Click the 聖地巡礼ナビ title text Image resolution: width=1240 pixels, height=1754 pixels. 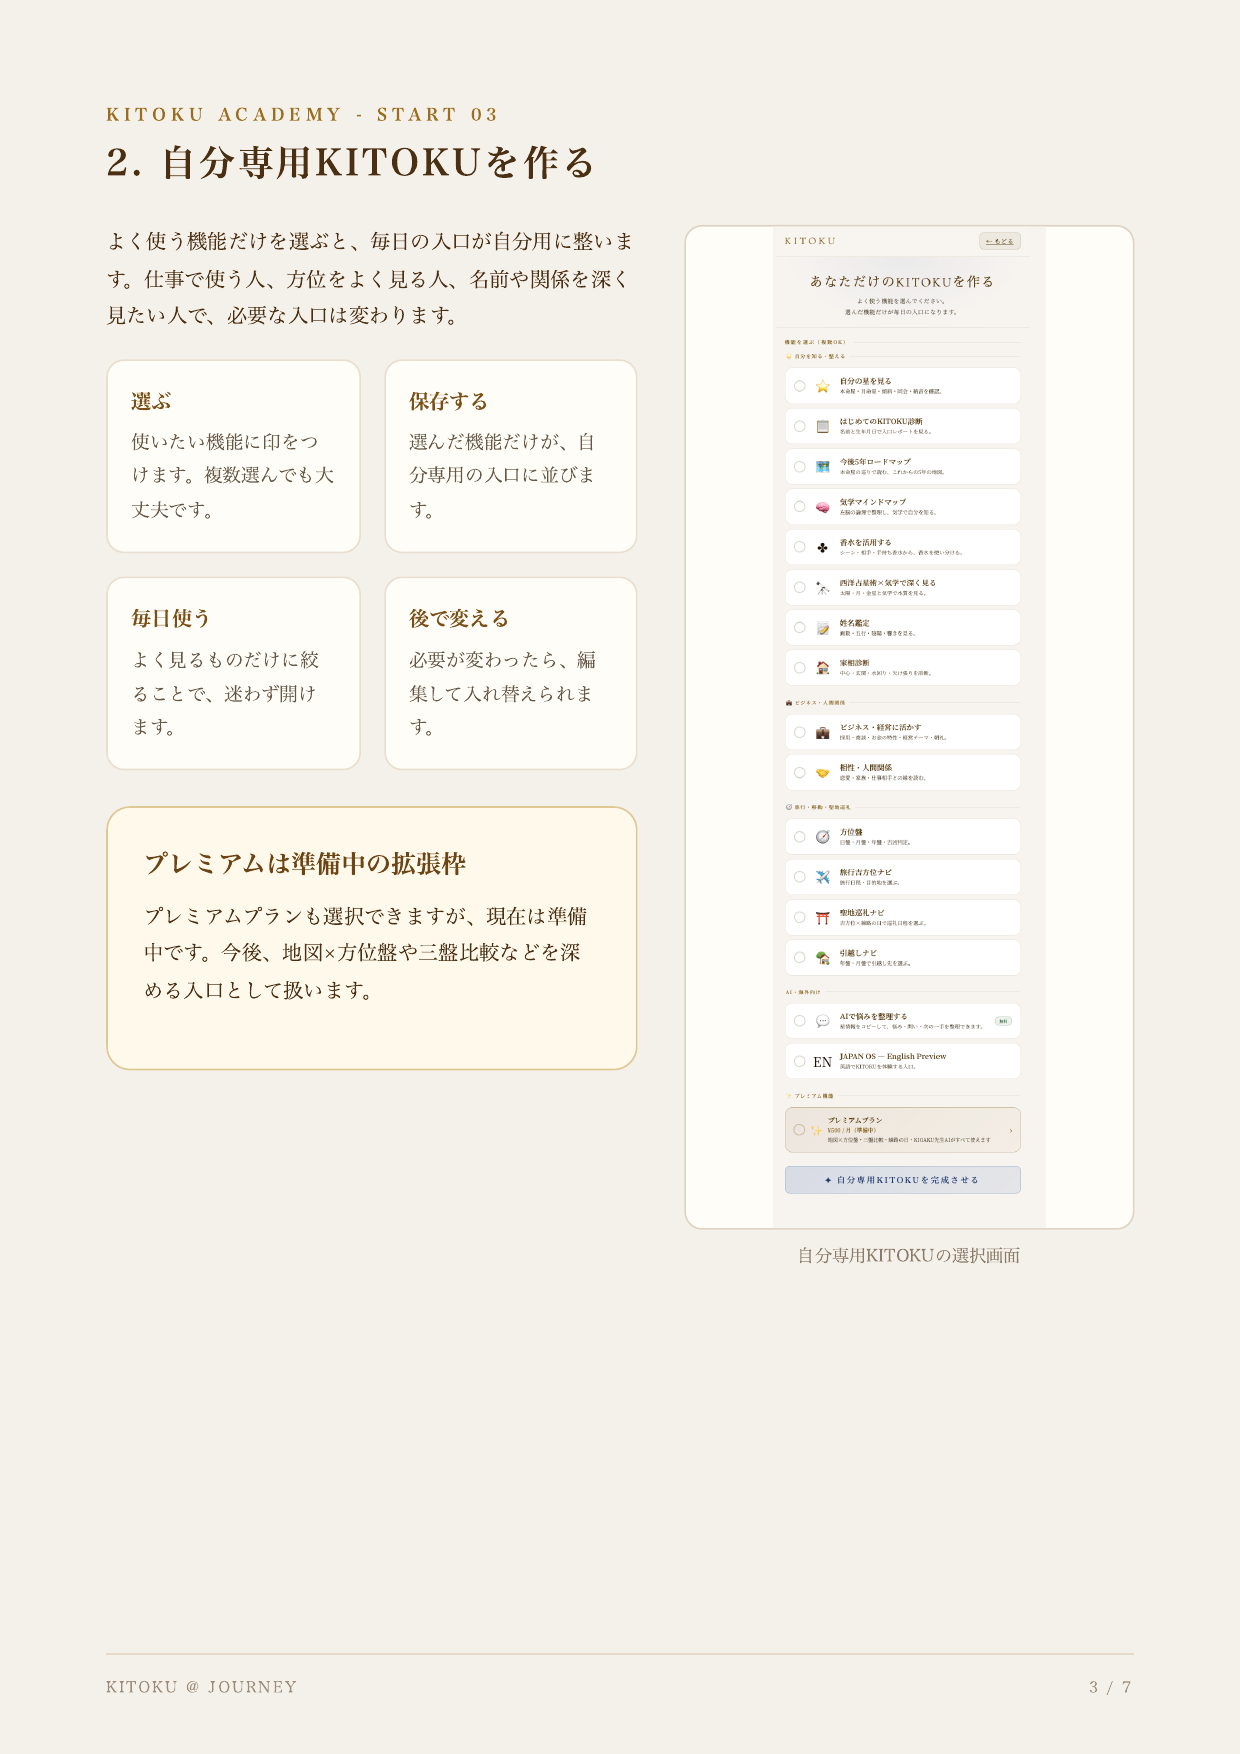(x=862, y=913)
